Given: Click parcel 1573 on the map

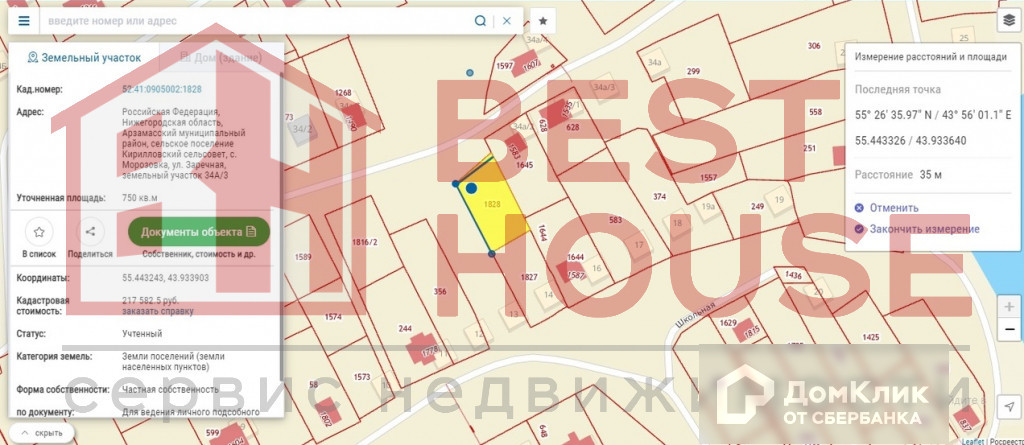Looking at the screenshot, I should [361, 377].
